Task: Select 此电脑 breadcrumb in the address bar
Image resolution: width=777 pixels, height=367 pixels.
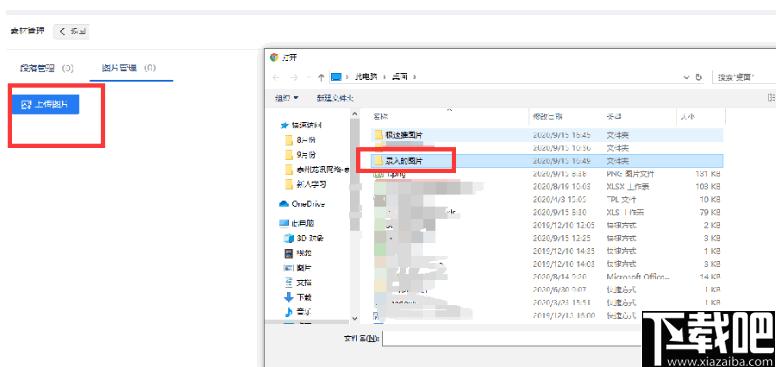Action: tap(366, 77)
